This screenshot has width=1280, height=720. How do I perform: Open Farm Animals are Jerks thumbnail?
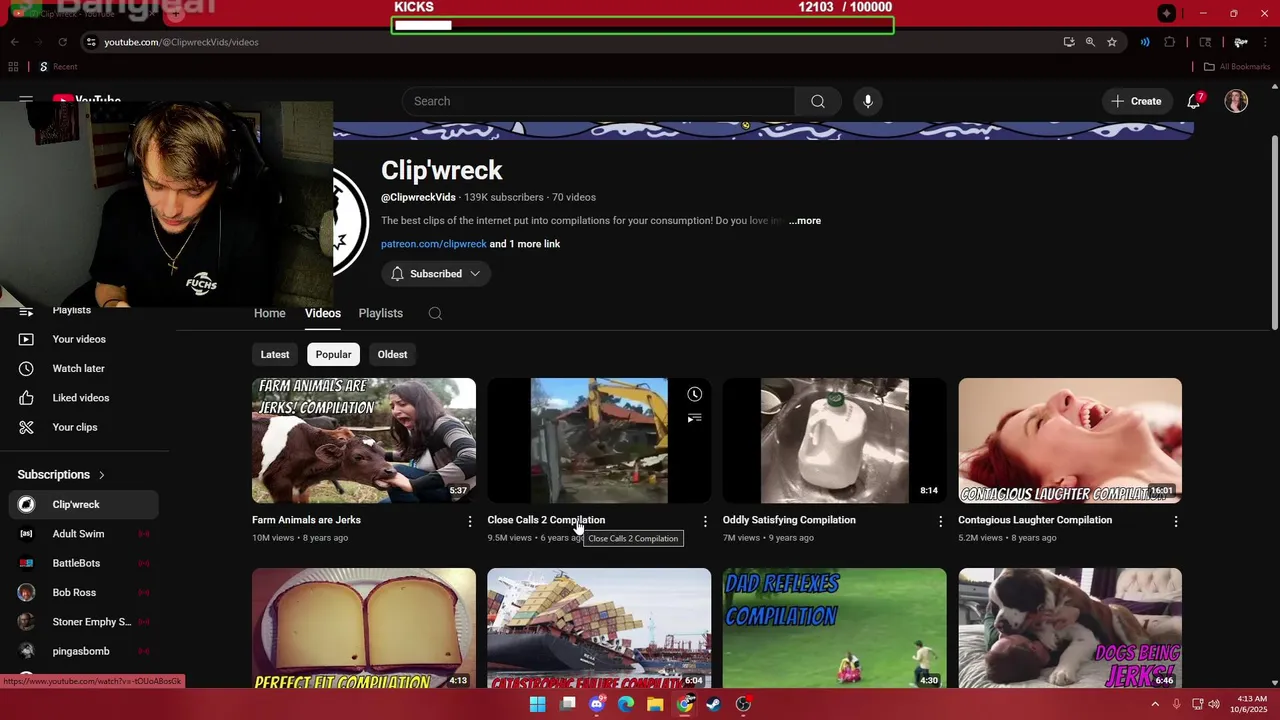coord(364,440)
